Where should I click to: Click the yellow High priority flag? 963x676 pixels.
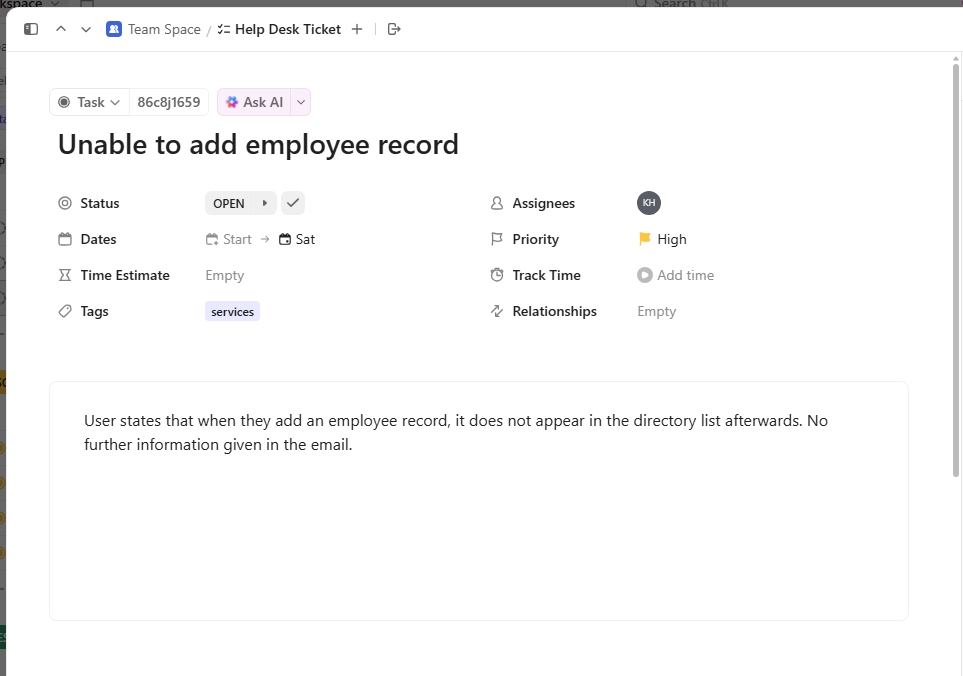point(645,239)
